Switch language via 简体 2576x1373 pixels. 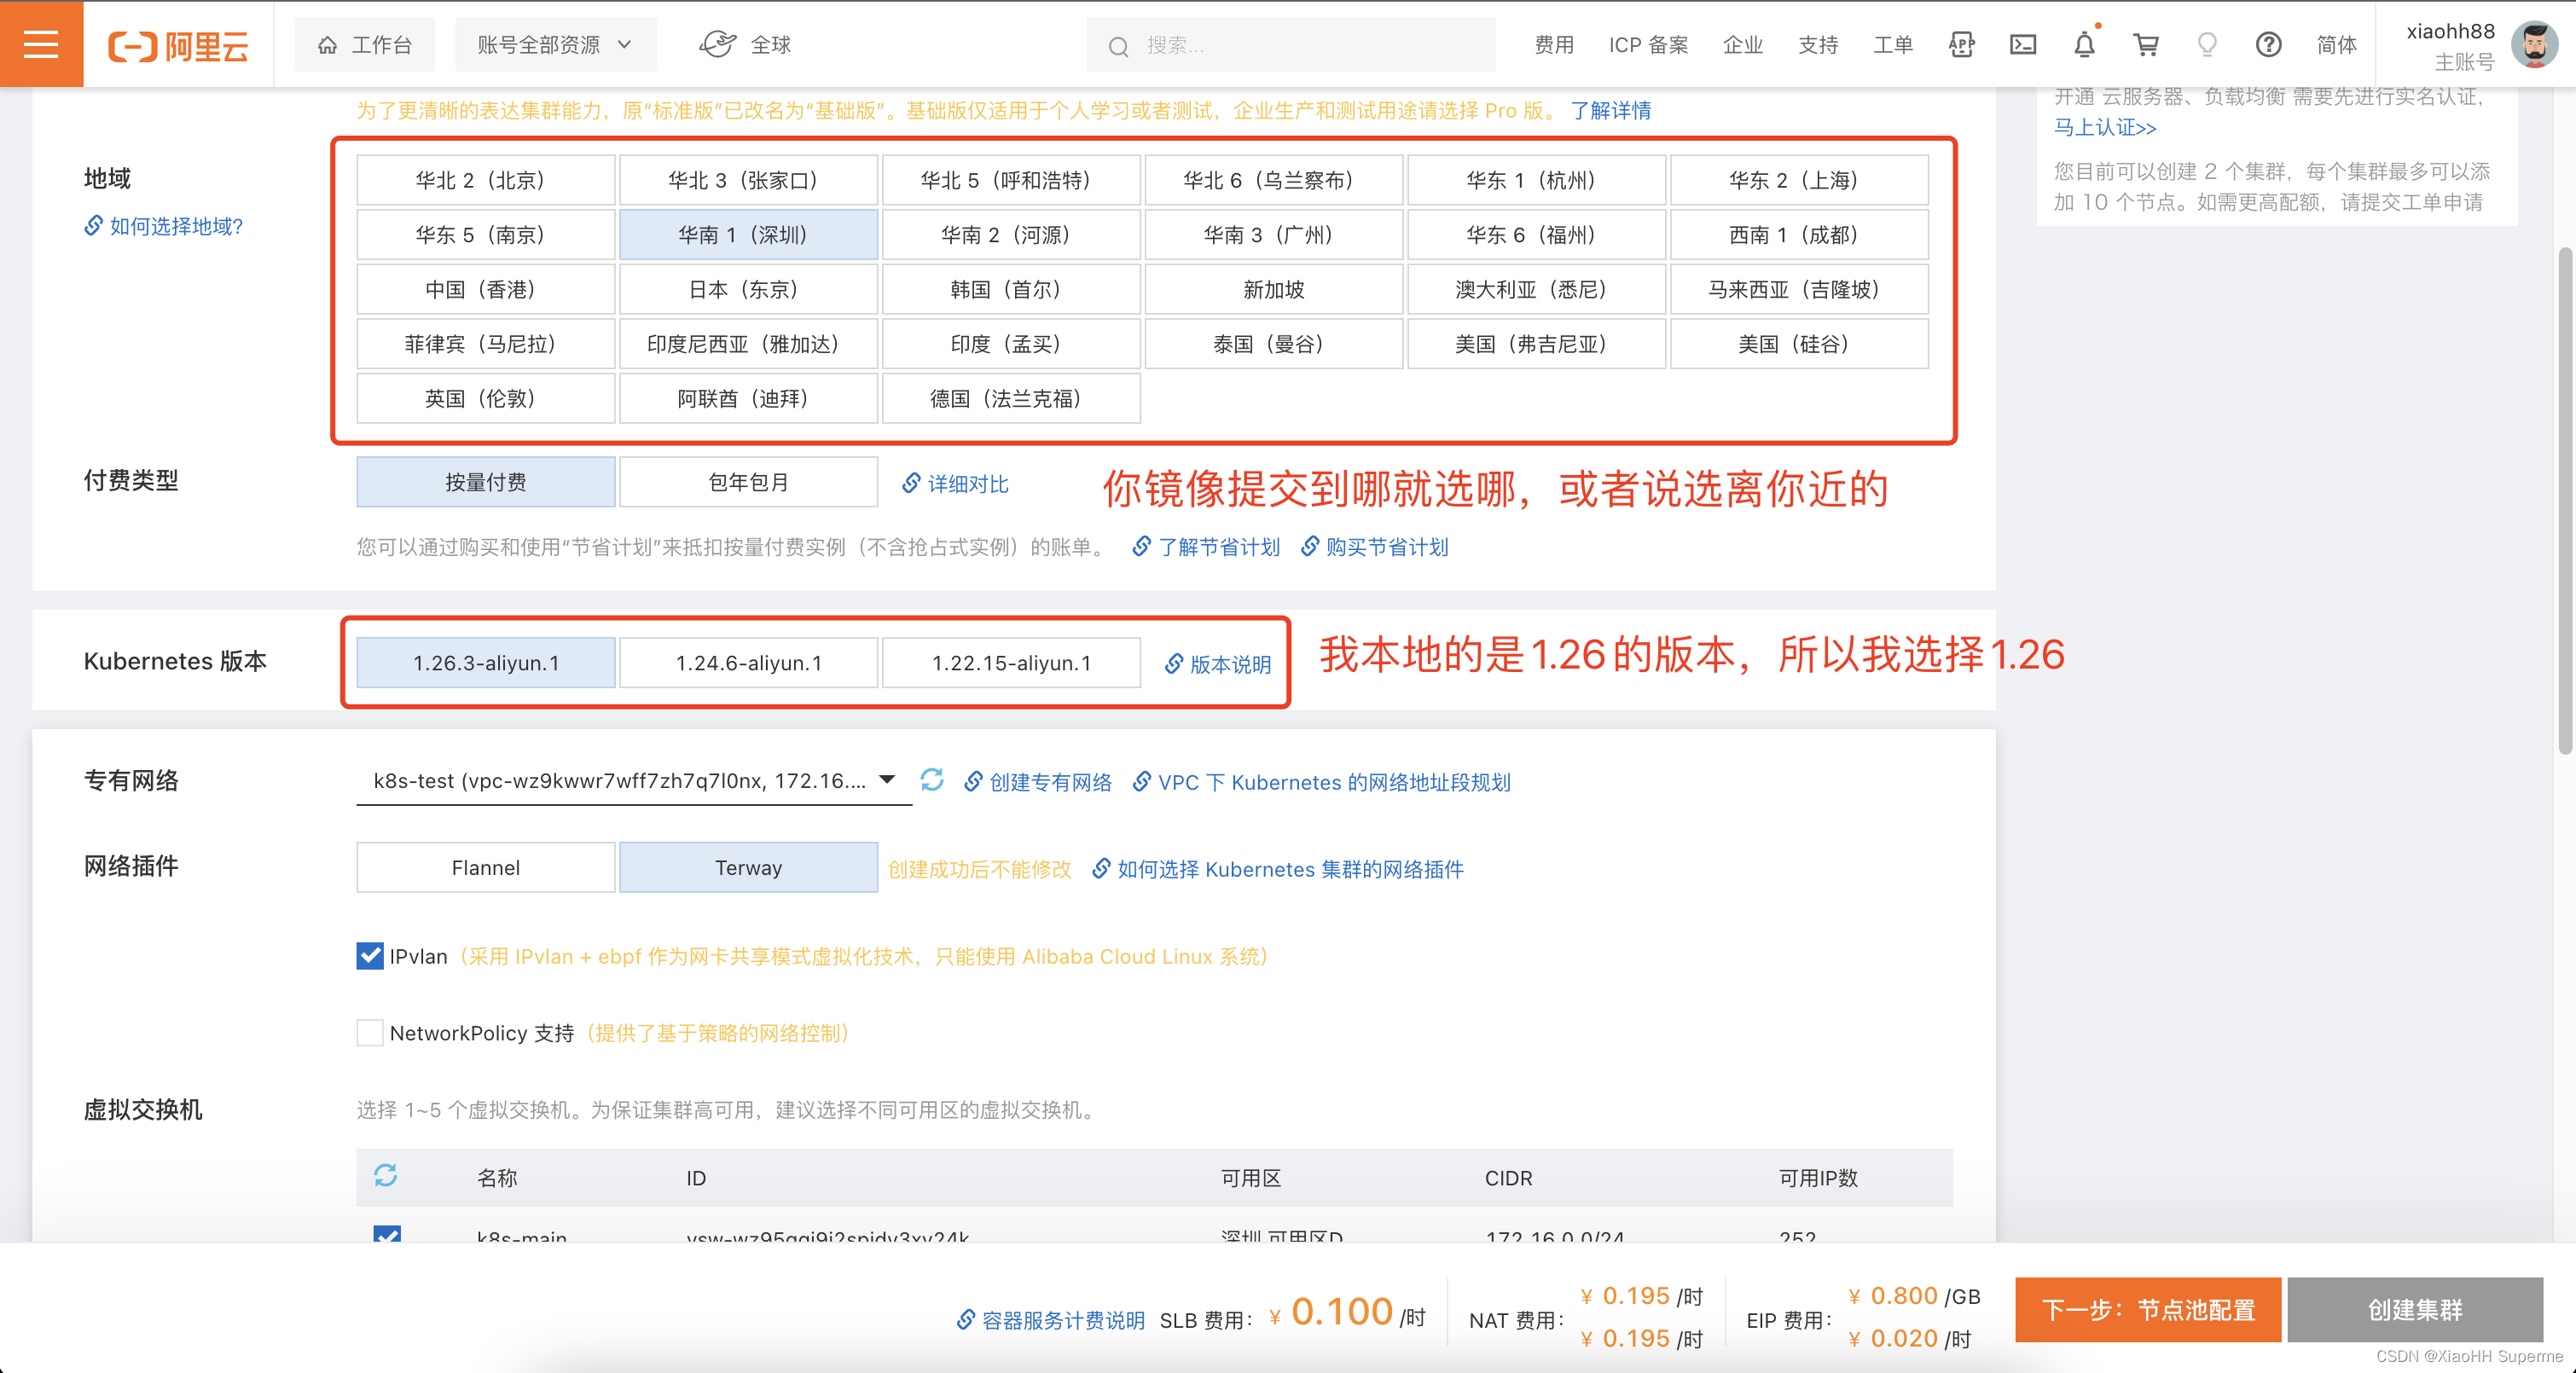(x=2337, y=45)
